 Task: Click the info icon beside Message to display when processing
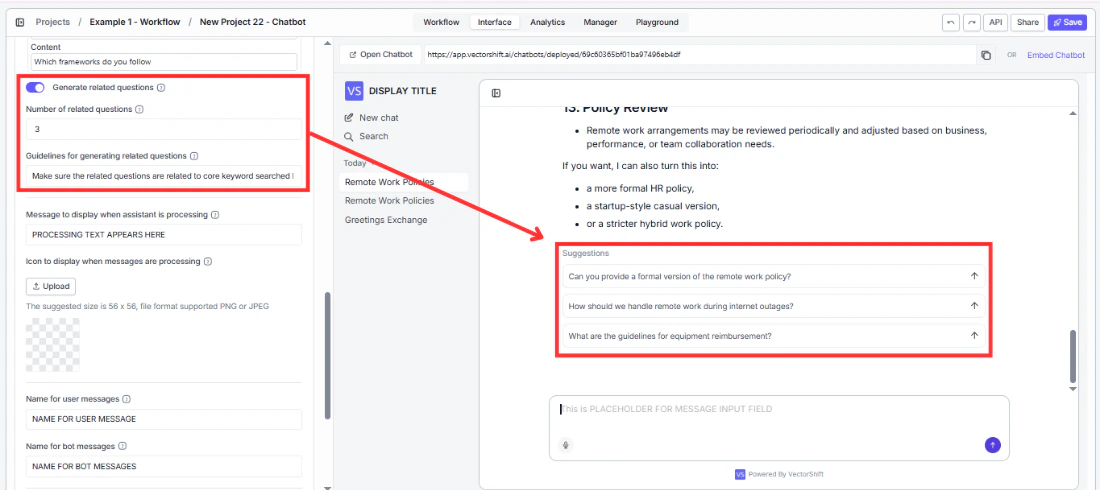pyautogui.click(x=215, y=215)
